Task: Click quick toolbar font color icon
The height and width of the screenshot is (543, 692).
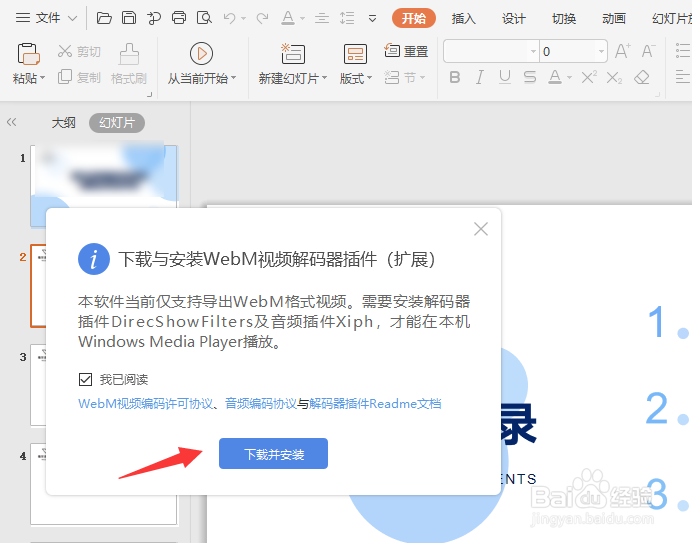Action: tap(288, 18)
